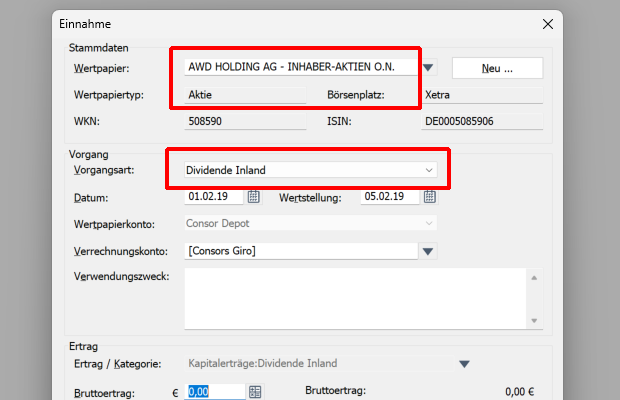Image resolution: width=620 pixels, height=400 pixels.
Task: Open the calendar picker beside Wertstellung field
Action: 430,196
